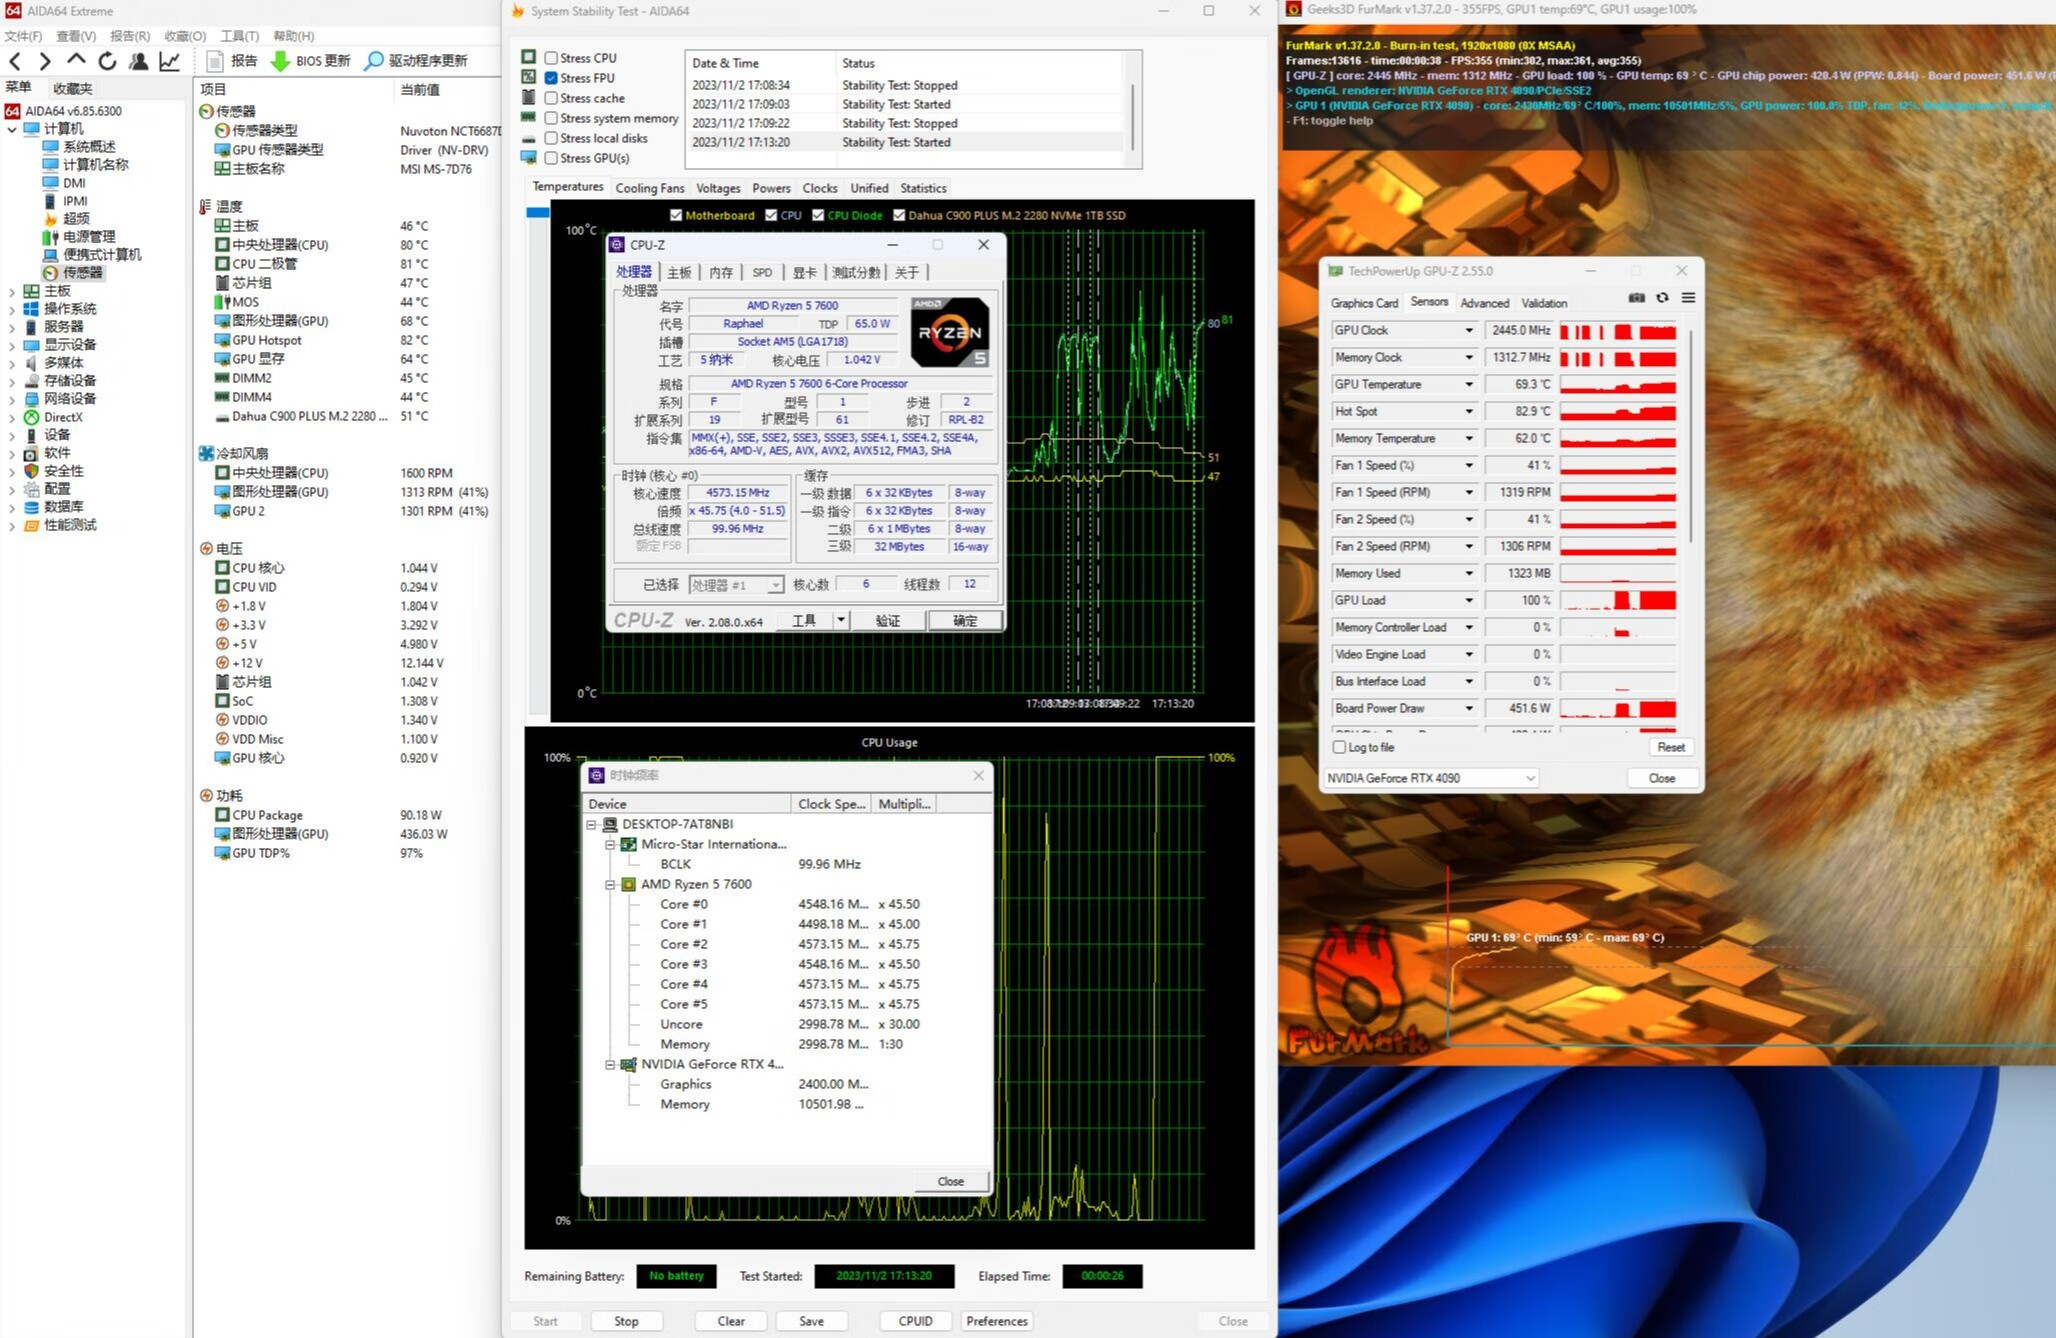Select 超频 in the AIDA64 tree
This screenshot has height=1338, width=2056.
click(76, 219)
